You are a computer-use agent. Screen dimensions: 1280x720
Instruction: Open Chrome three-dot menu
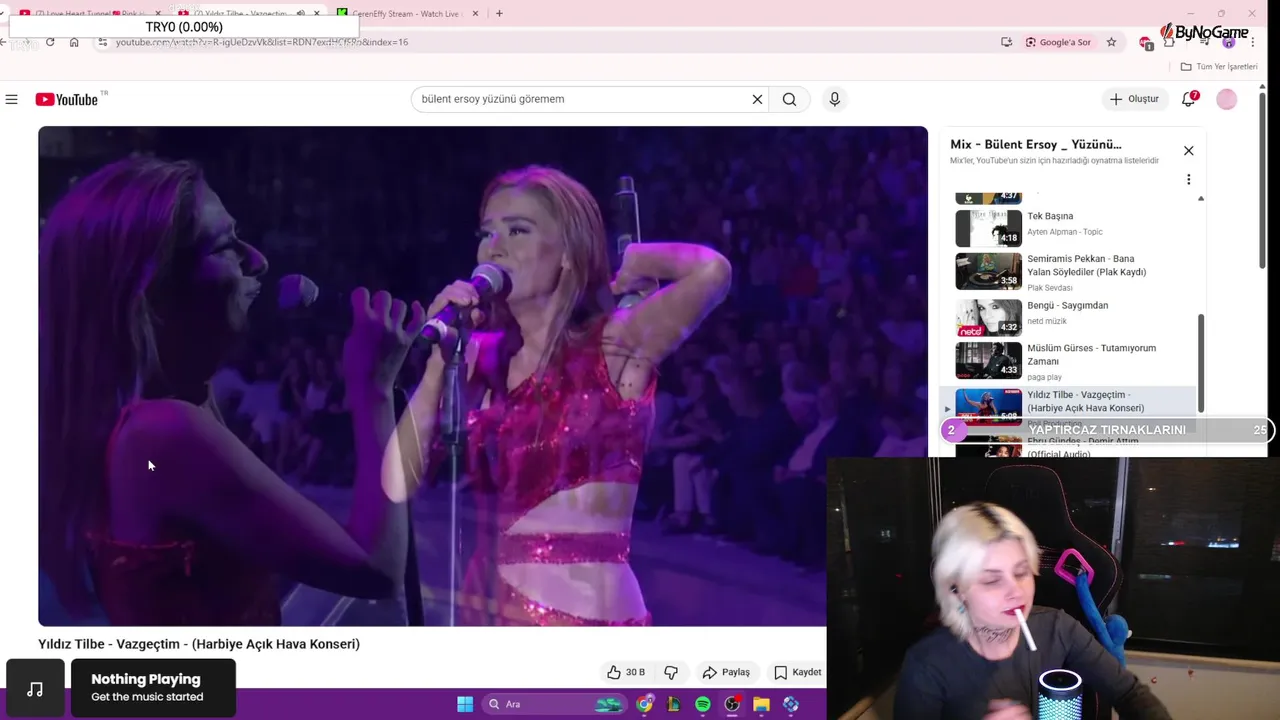pos(1253,42)
